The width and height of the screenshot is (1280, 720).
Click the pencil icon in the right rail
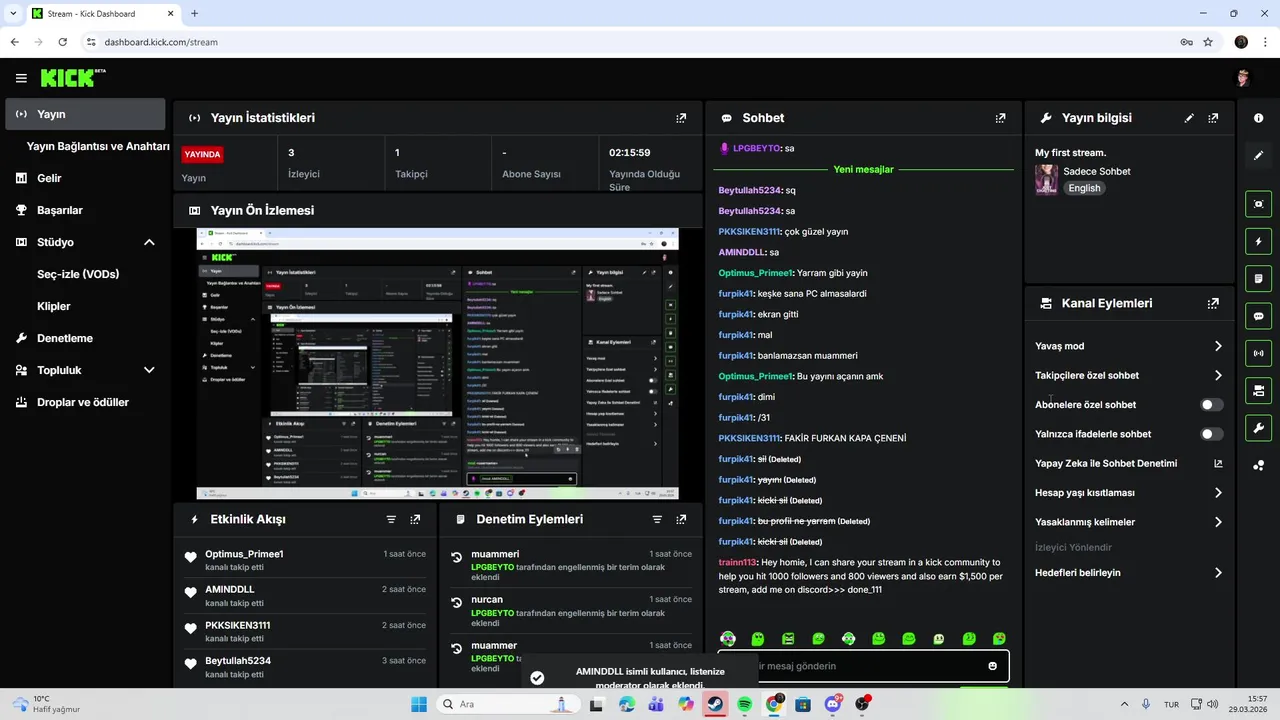click(x=1259, y=155)
